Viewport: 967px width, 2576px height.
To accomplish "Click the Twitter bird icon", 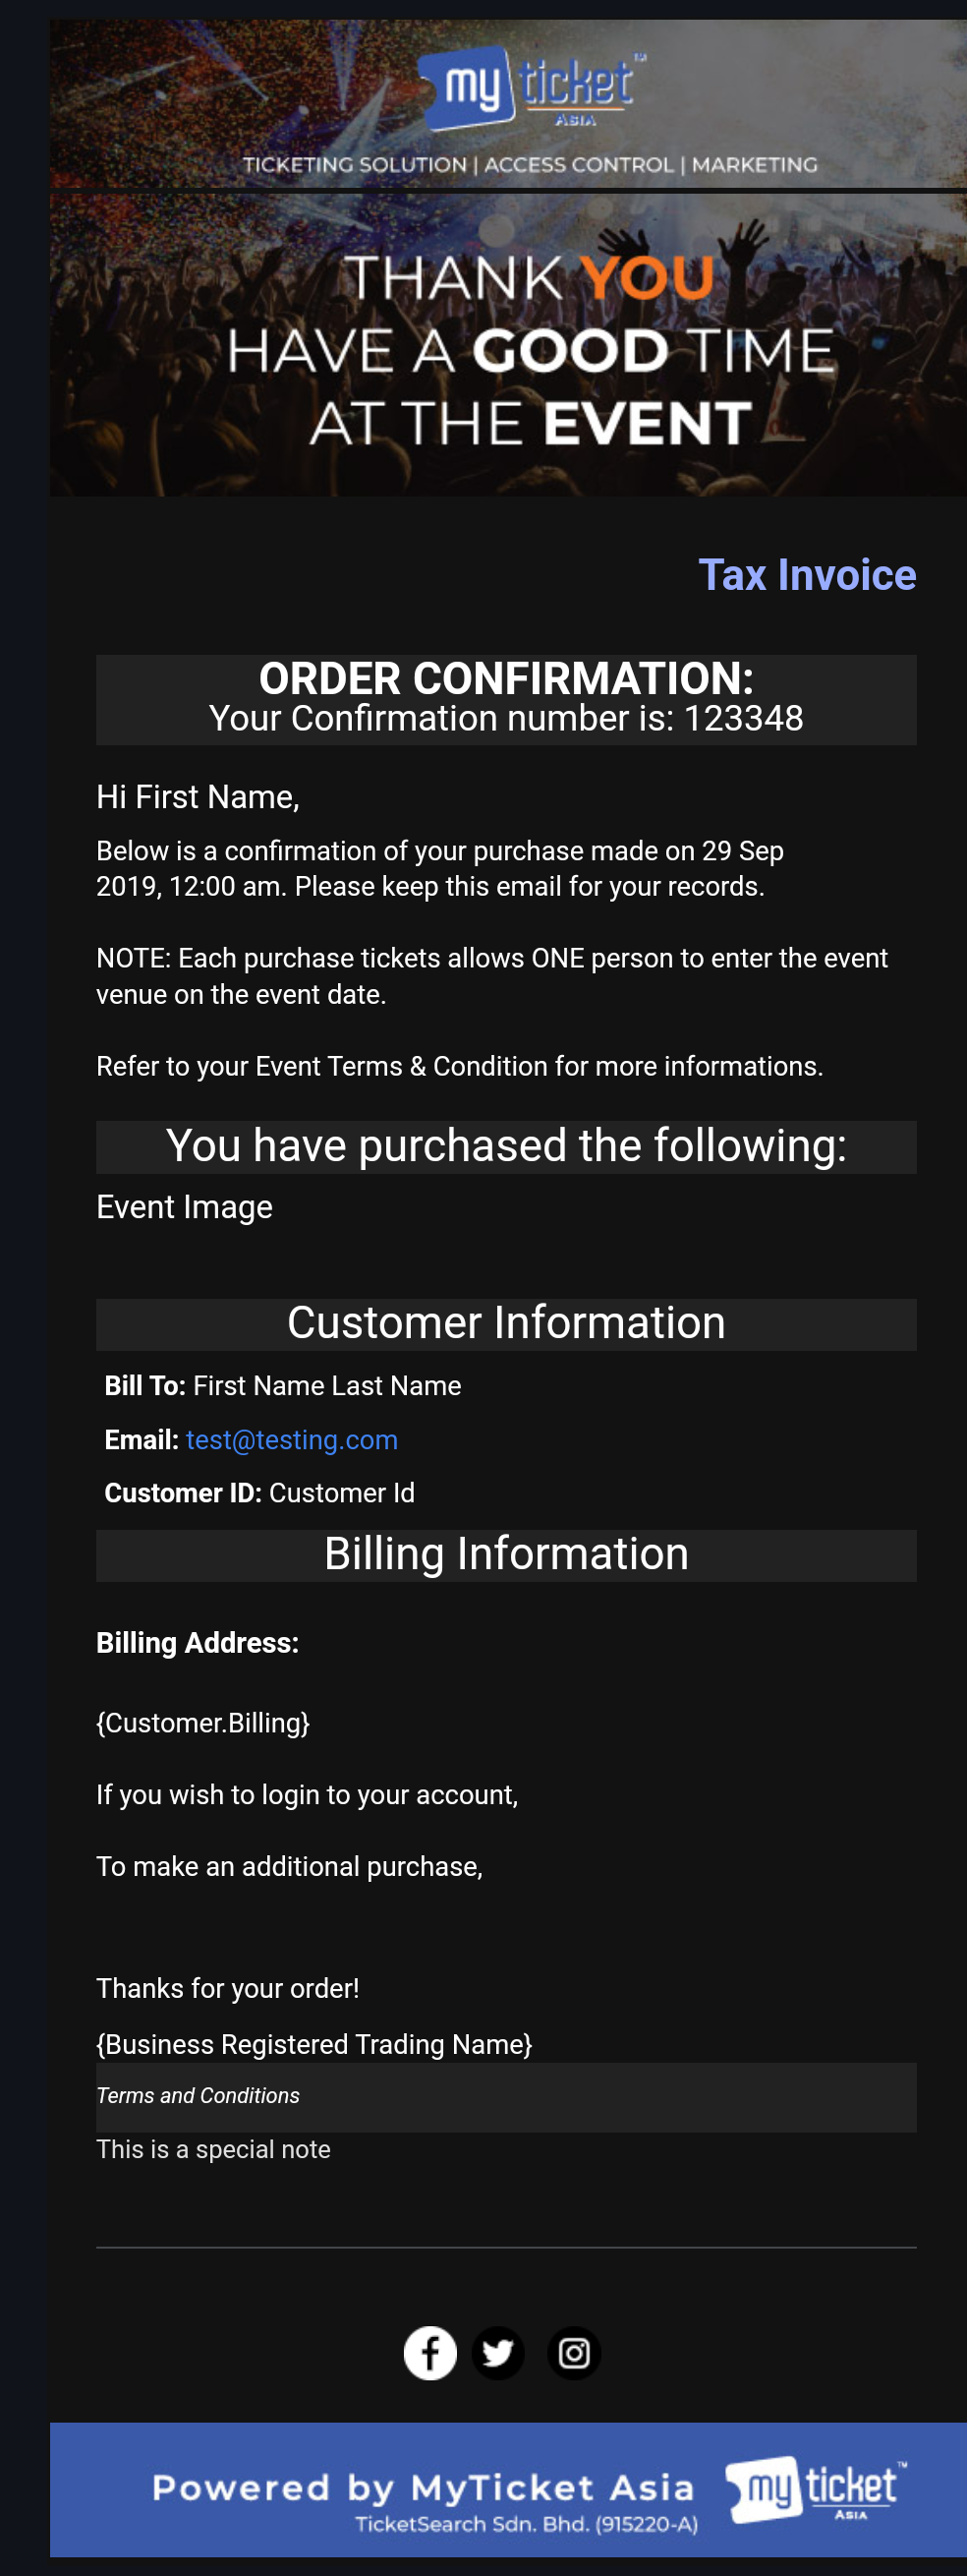I will pos(498,2352).
